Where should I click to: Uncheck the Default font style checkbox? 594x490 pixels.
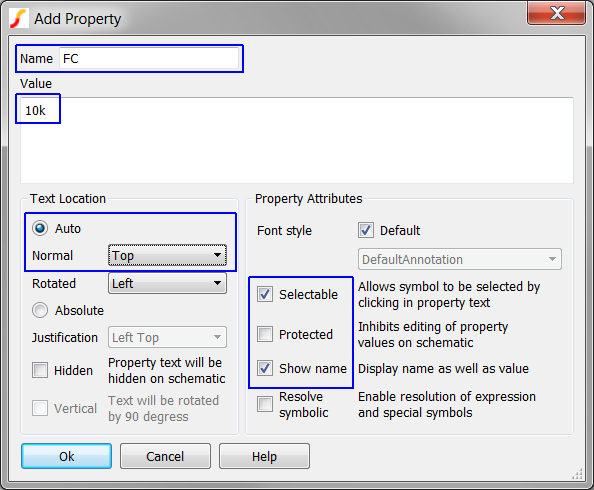tap(366, 230)
